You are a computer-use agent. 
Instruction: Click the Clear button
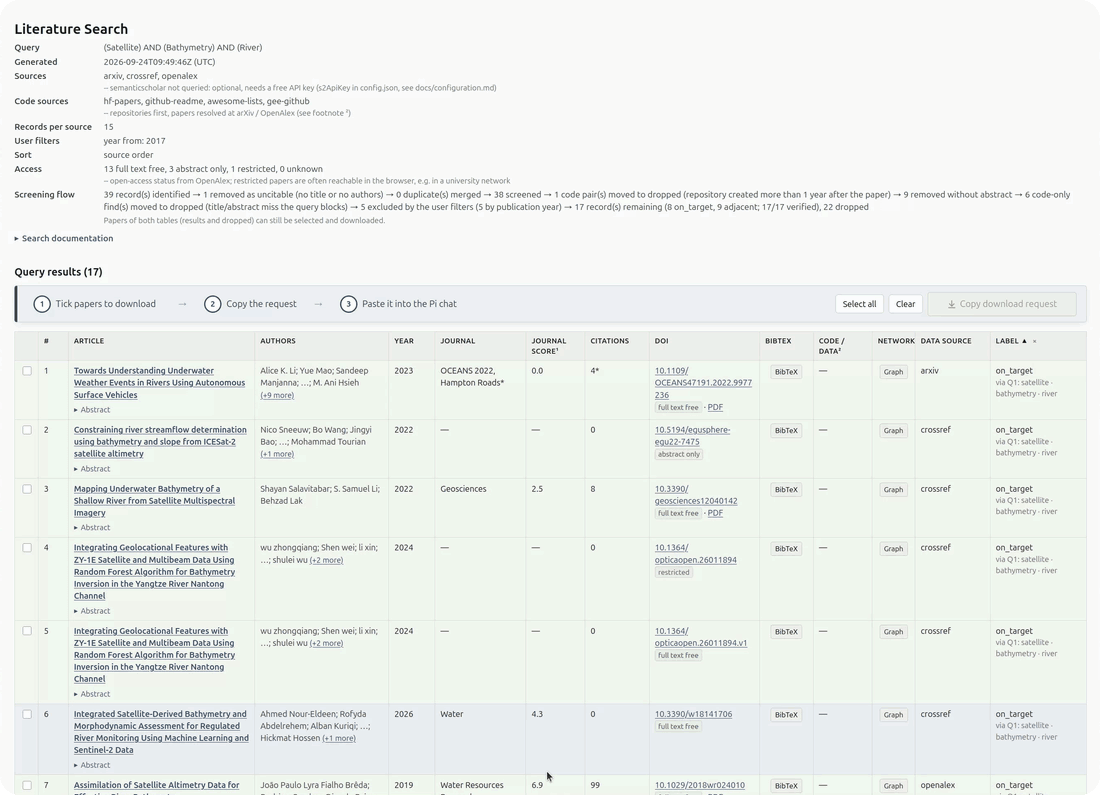905,304
